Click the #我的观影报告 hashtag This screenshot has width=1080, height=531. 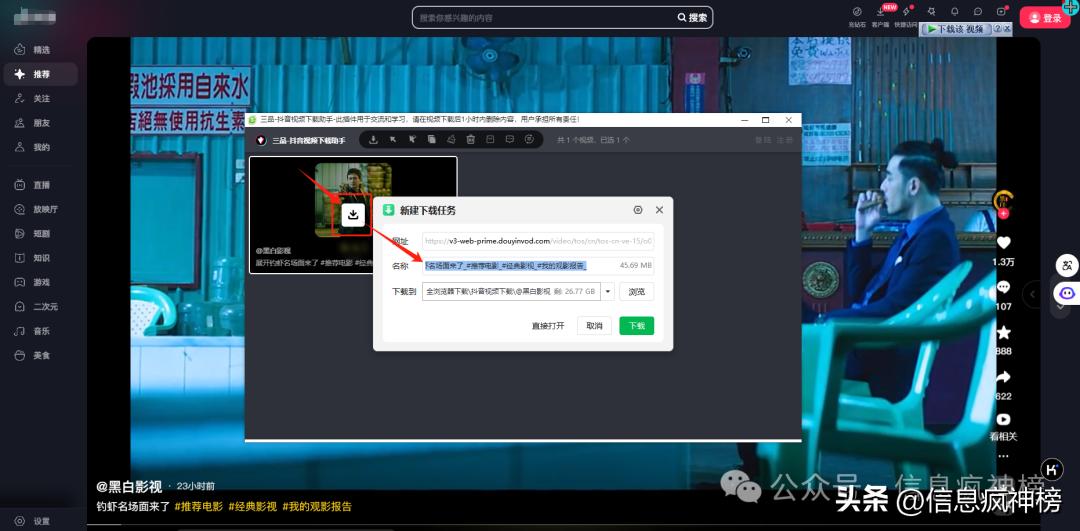click(x=317, y=507)
